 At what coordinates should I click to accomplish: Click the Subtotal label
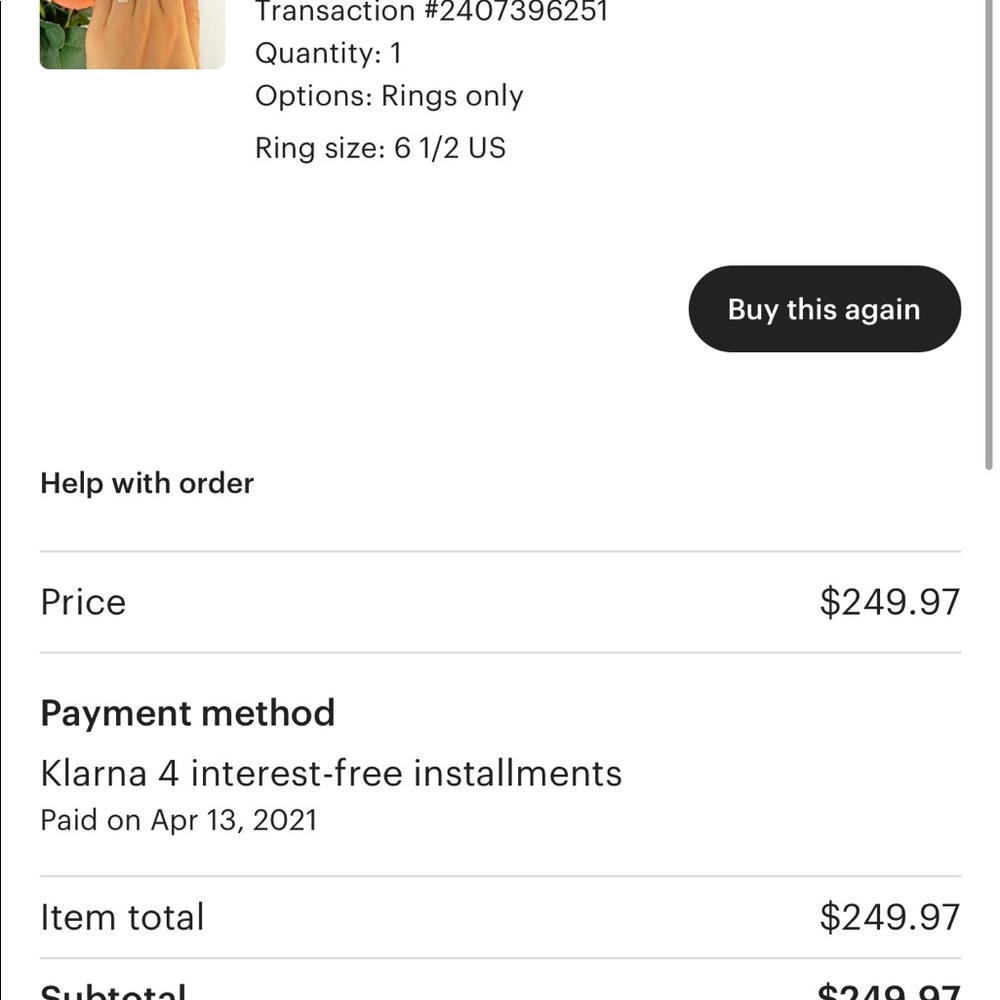click(113, 992)
